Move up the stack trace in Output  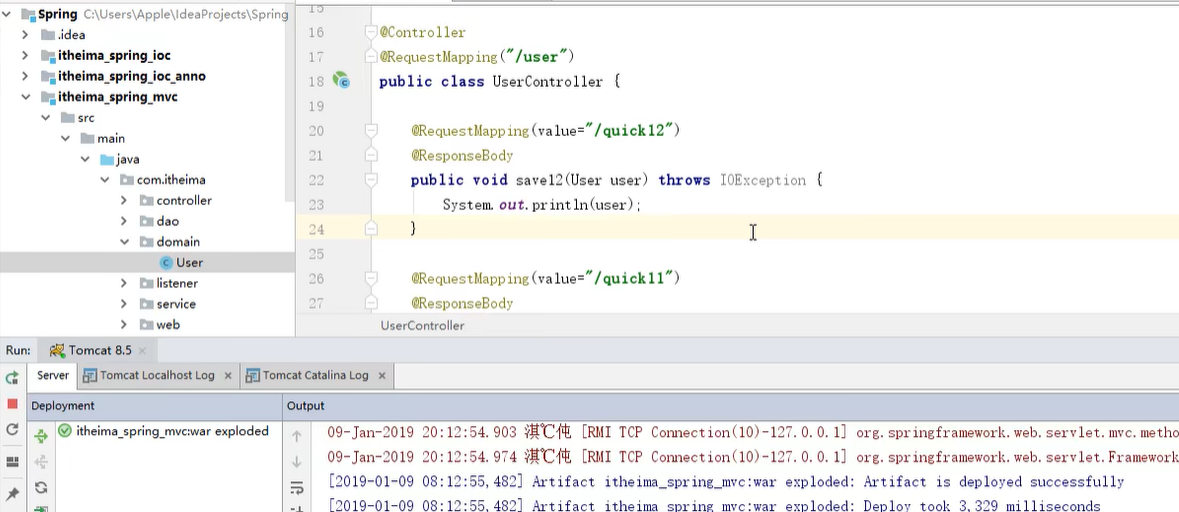tap(296, 435)
